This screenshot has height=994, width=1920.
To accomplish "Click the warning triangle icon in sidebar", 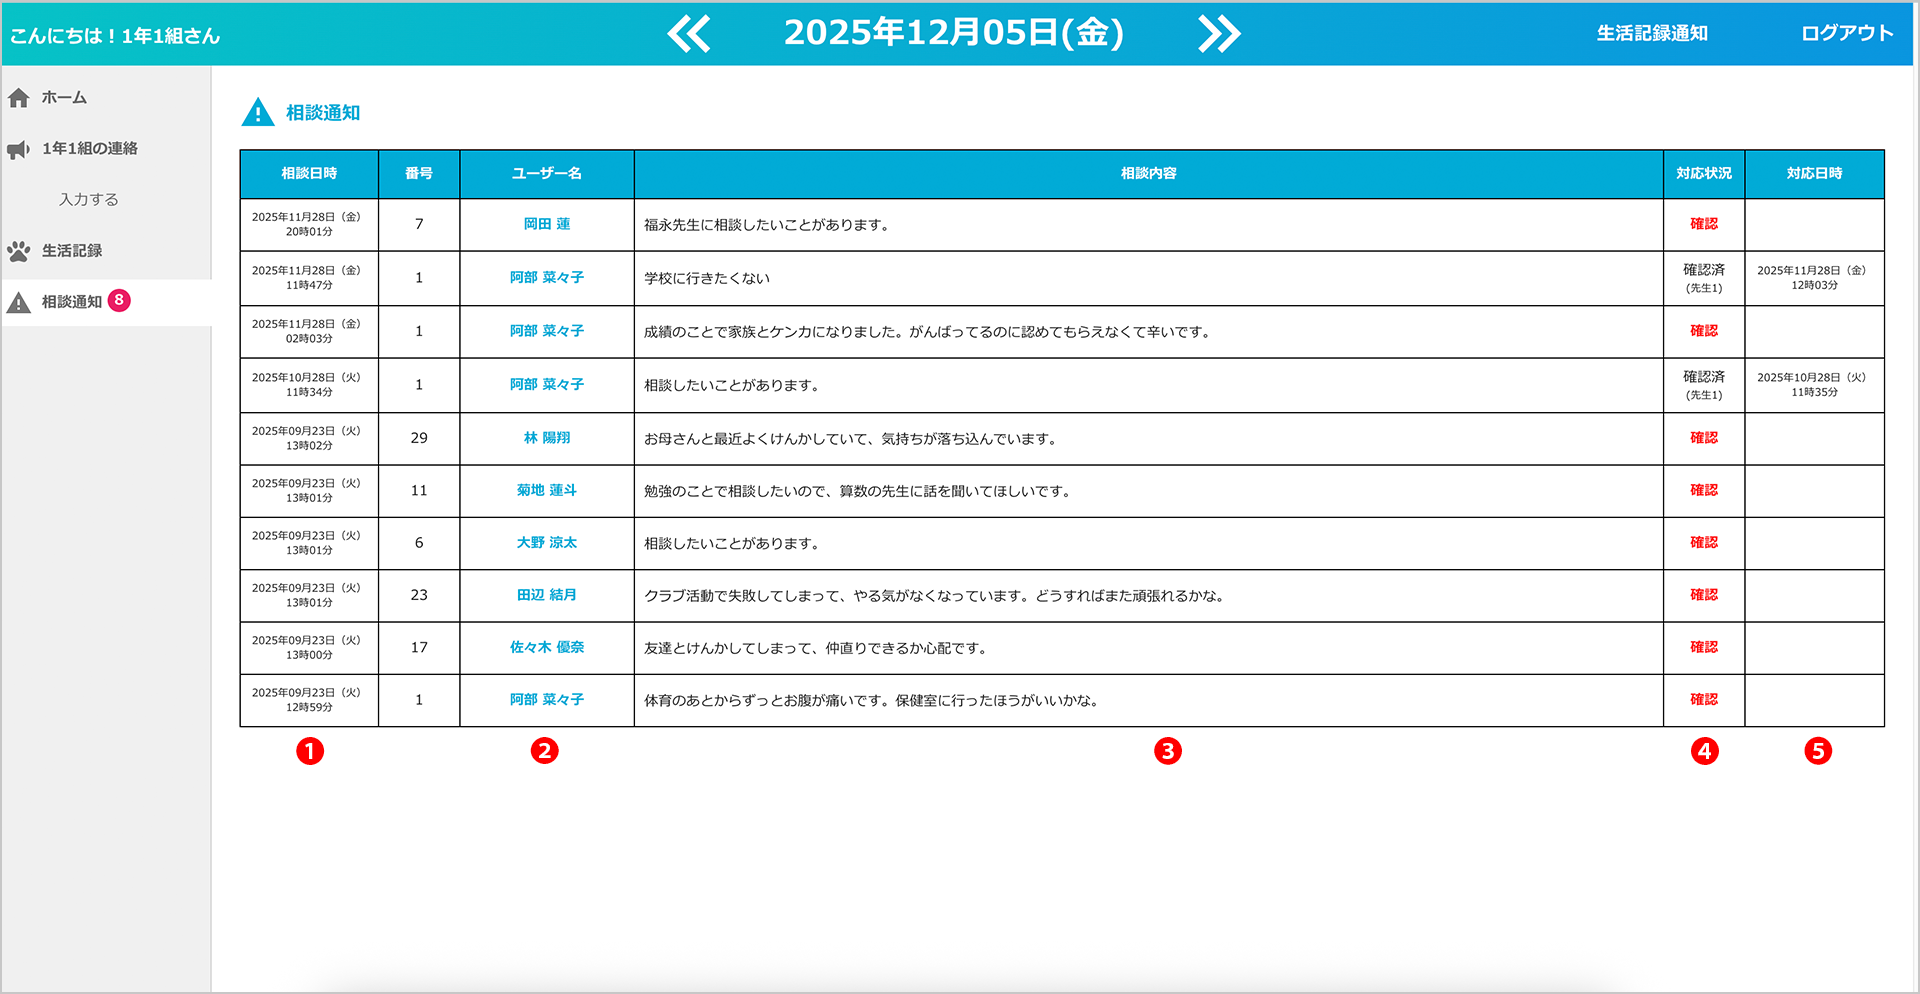I will (19, 302).
